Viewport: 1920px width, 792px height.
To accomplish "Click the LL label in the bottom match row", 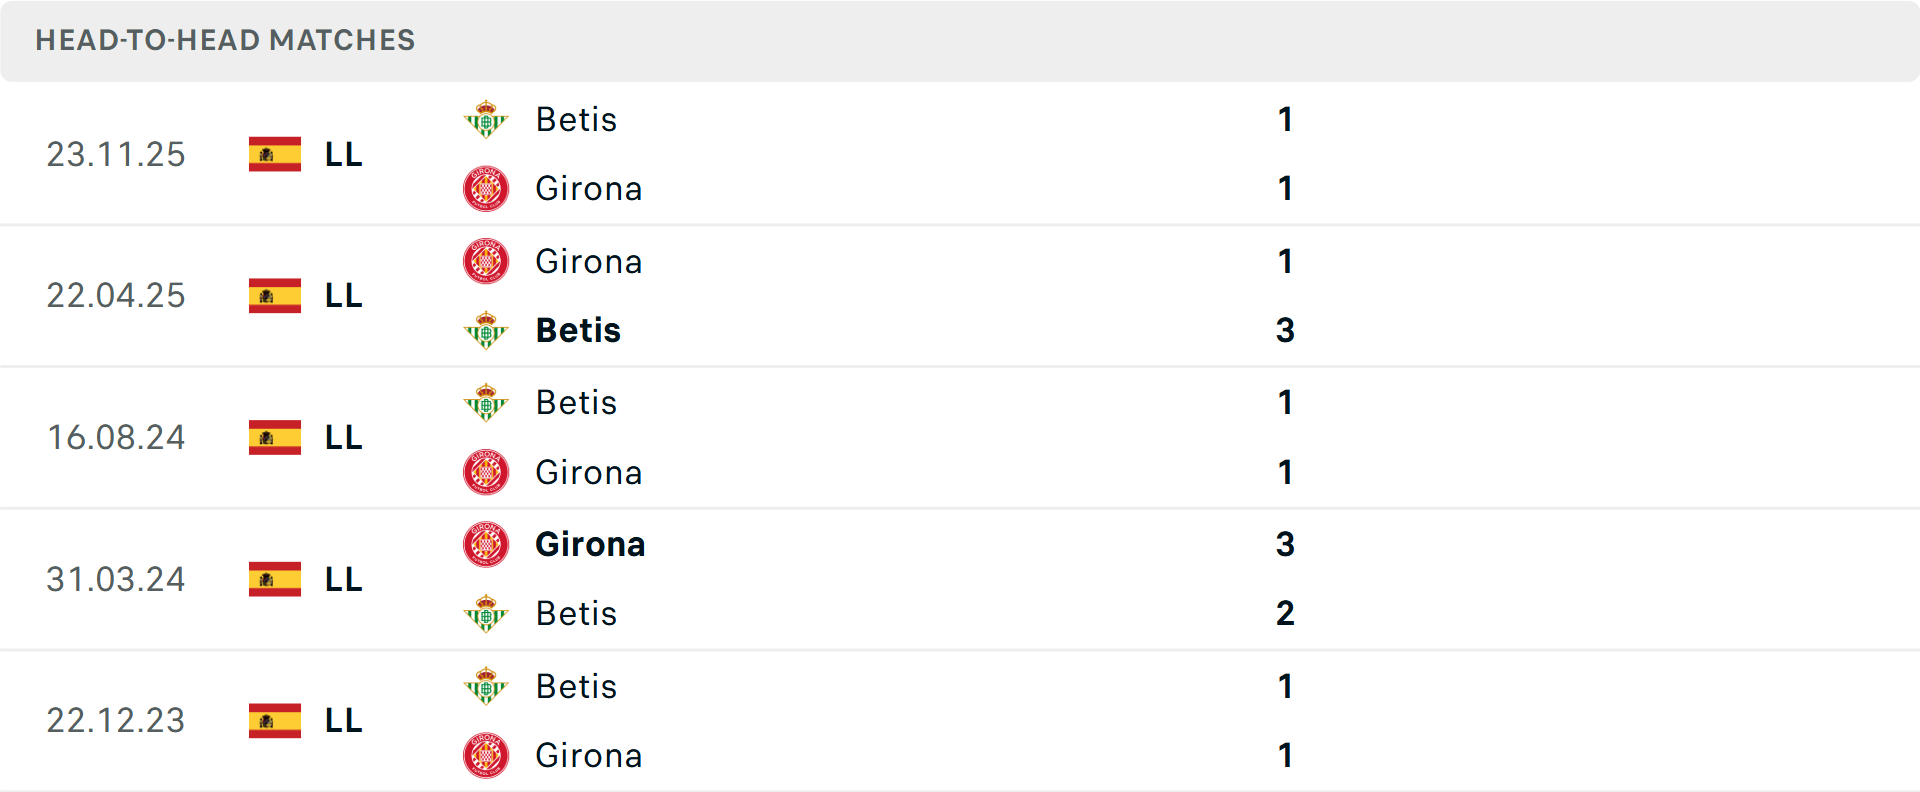I will (x=341, y=721).
